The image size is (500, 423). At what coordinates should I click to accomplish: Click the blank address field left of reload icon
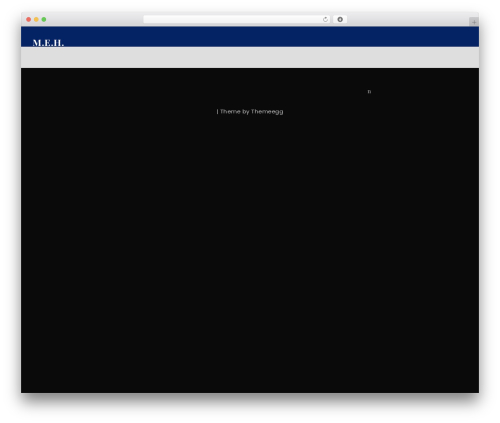pos(233,19)
